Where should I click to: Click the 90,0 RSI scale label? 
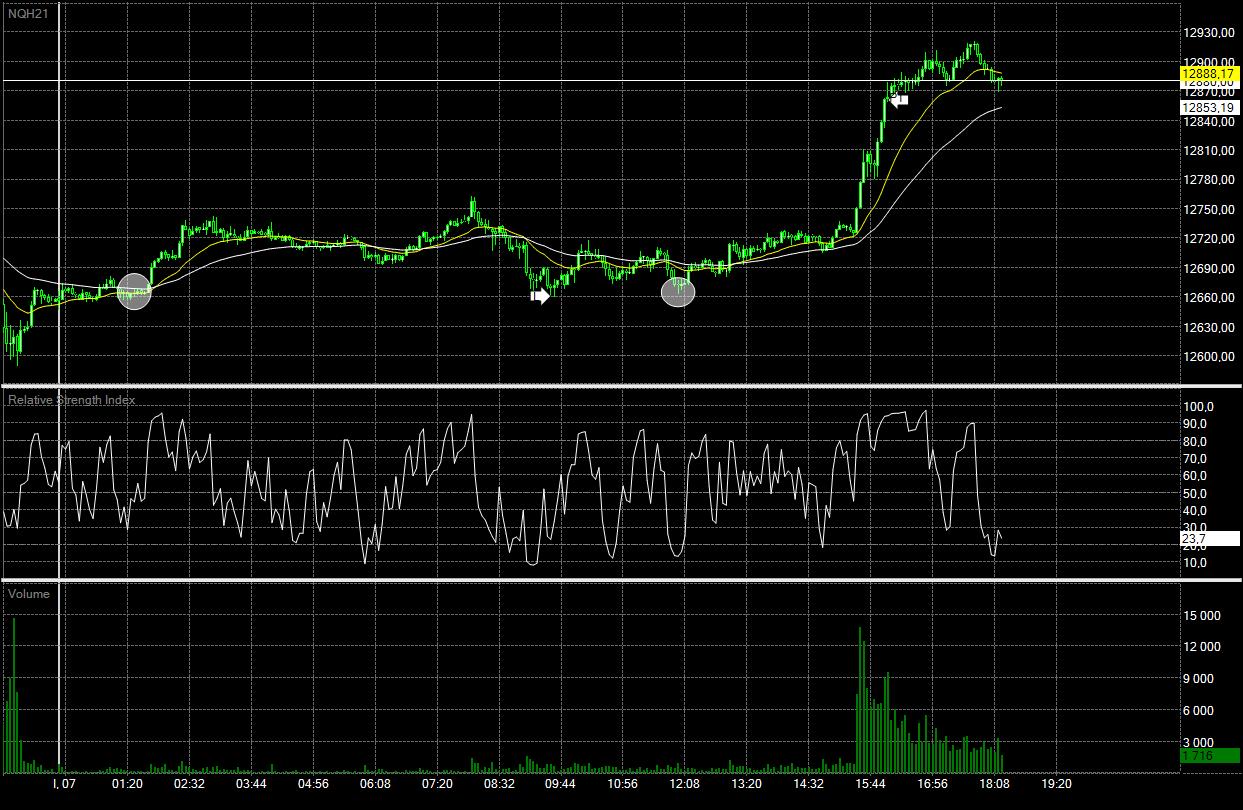coord(1195,424)
